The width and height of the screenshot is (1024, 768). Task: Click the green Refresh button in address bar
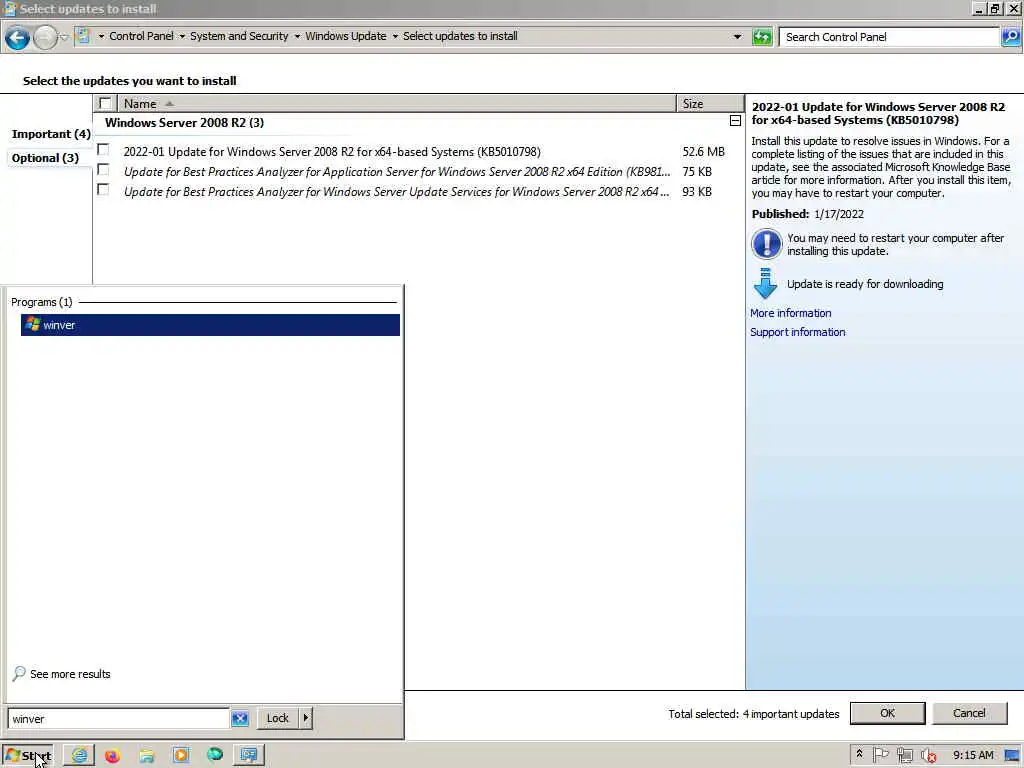point(761,37)
